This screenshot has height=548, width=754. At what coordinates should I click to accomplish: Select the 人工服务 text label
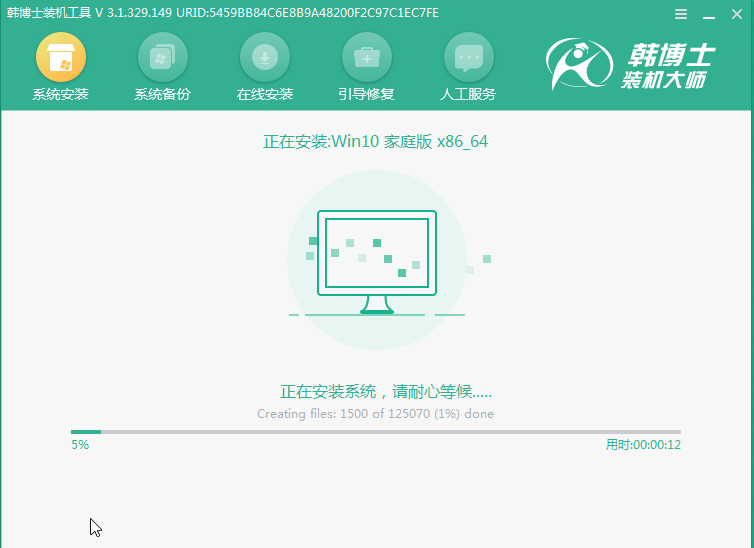[x=468, y=95]
